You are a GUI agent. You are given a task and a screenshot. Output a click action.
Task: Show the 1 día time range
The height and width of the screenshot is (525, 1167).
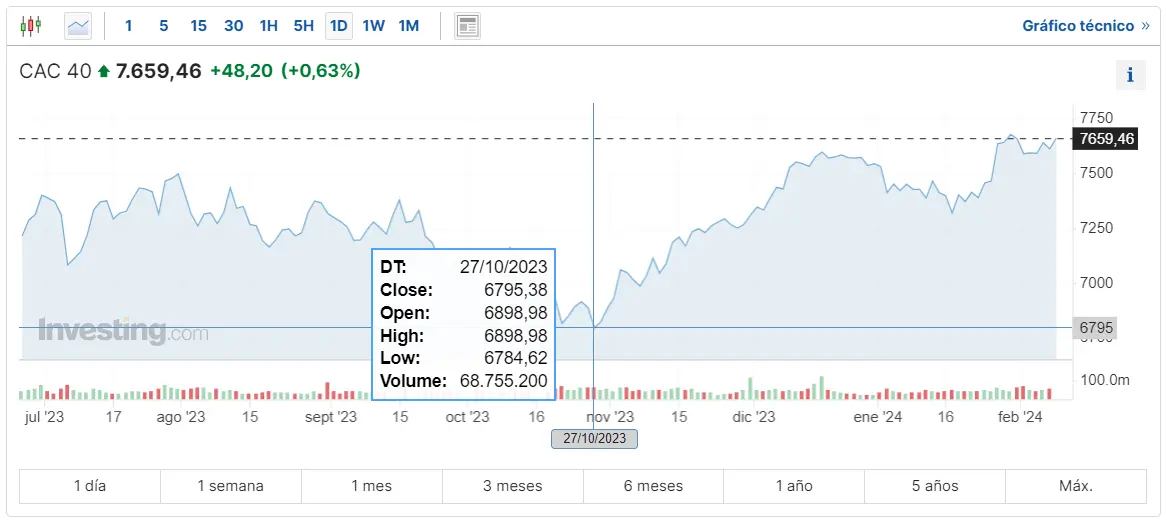coord(89,486)
